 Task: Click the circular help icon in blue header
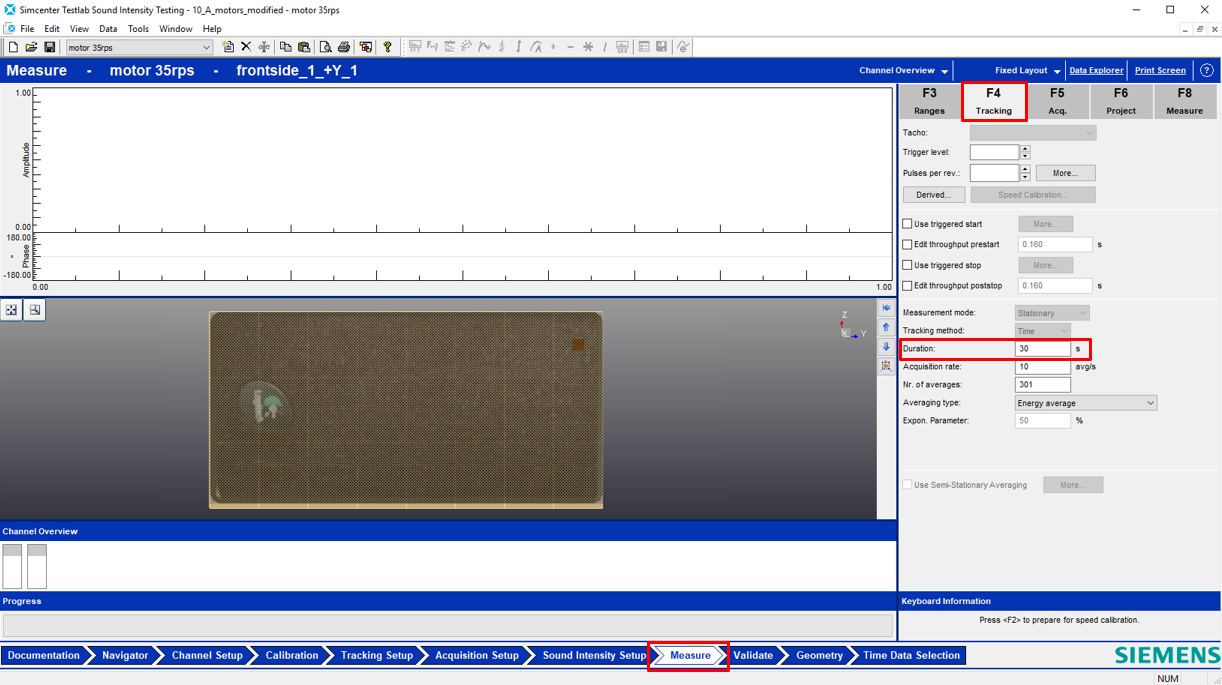[x=1207, y=70]
